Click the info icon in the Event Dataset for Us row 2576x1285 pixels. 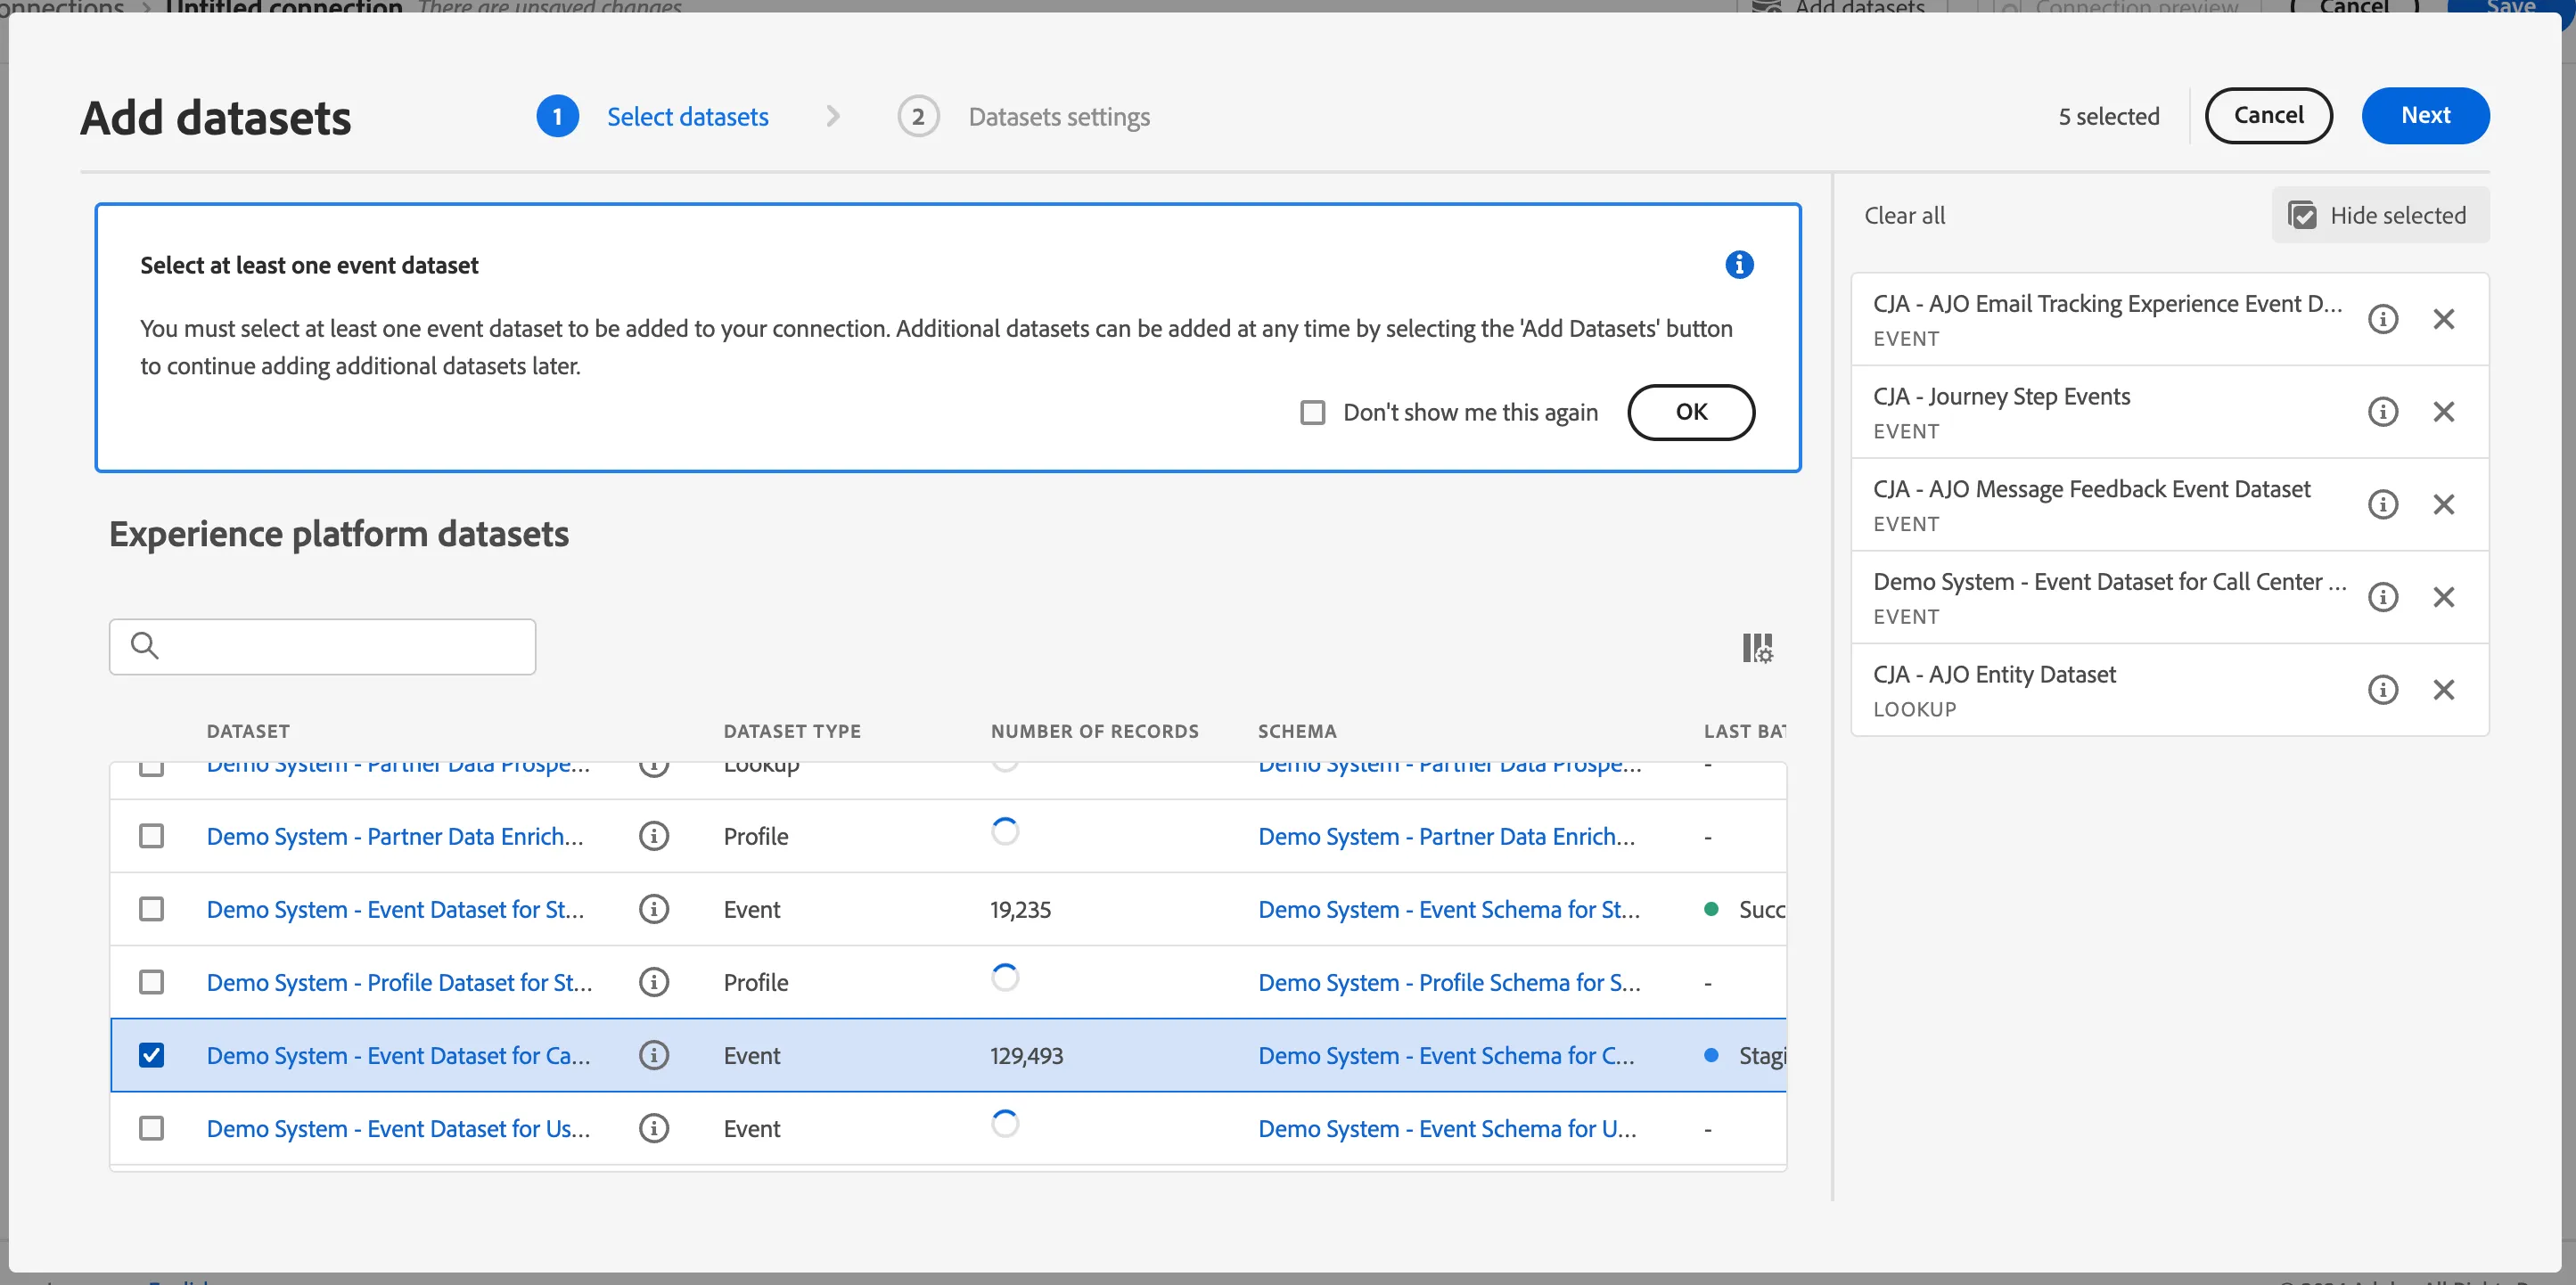point(654,1127)
